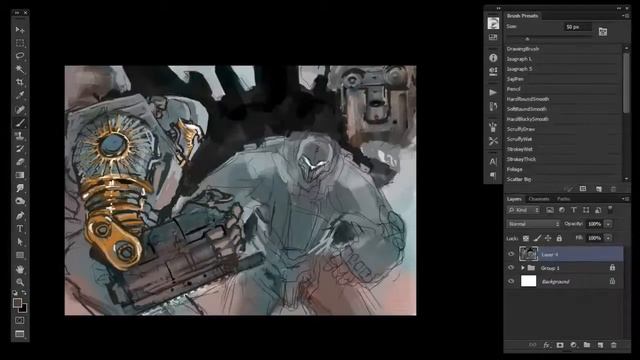
Task: Select the Eyedropper tool
Action: tap(20, 96)
